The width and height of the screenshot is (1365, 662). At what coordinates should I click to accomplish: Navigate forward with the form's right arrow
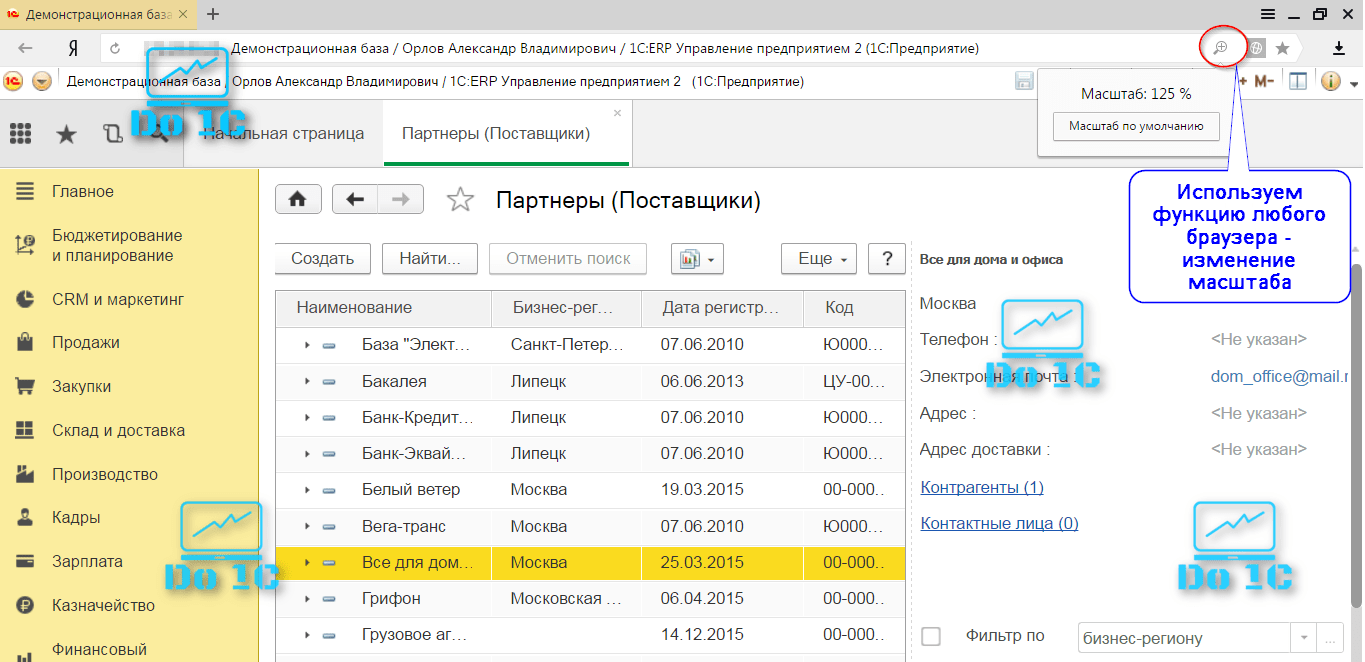click(401, 199)
